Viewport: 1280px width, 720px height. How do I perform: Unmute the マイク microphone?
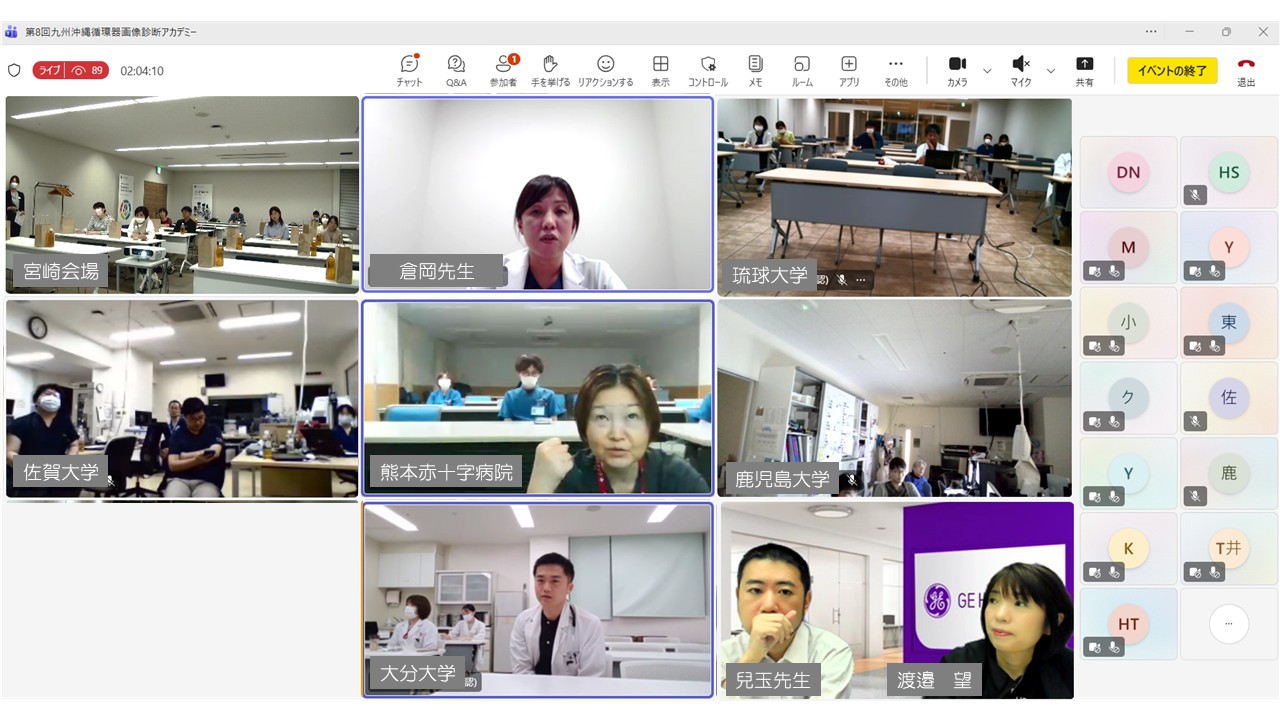pos(1020,70)
